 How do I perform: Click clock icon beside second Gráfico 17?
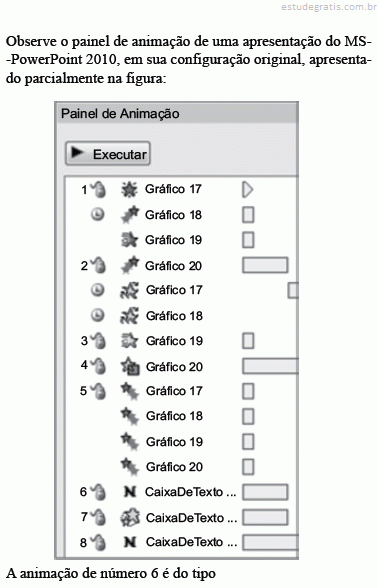[x=98, y=290]
